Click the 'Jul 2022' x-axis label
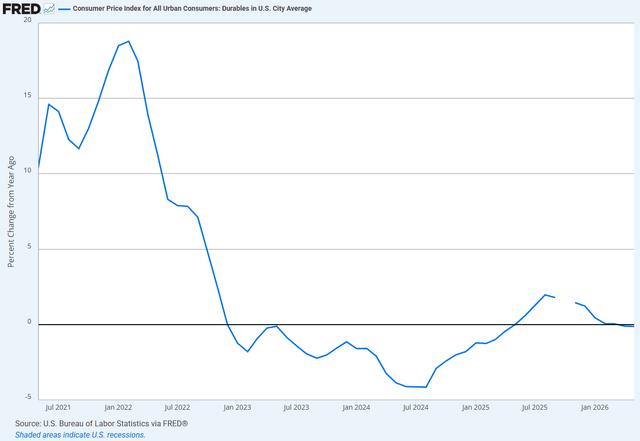The width and height of the screenshot is (640, 441). (x=177, y=407)
